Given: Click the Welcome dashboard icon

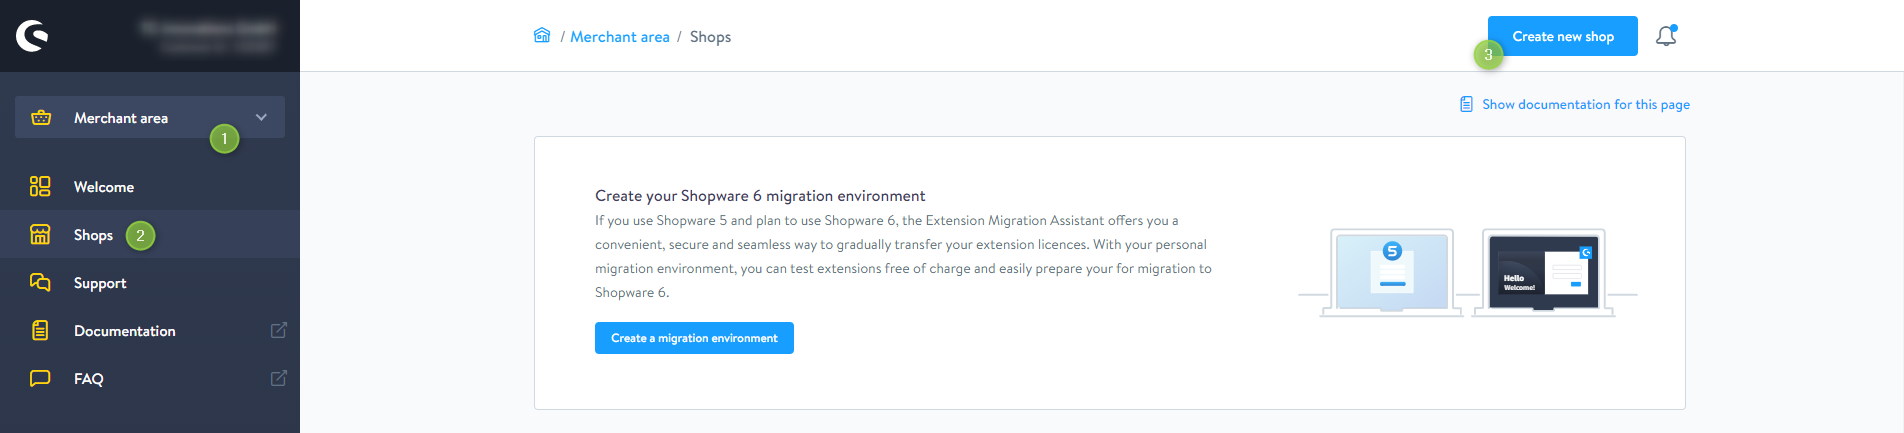Looking at the screenshot, I should [x=40, y=186].
